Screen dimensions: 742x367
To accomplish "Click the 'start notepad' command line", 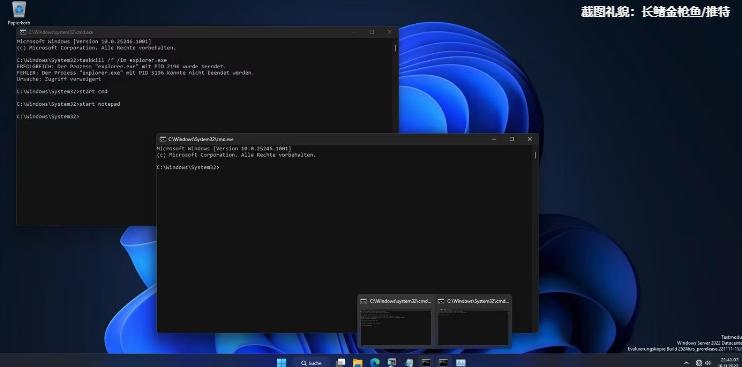I will [68, 104].
